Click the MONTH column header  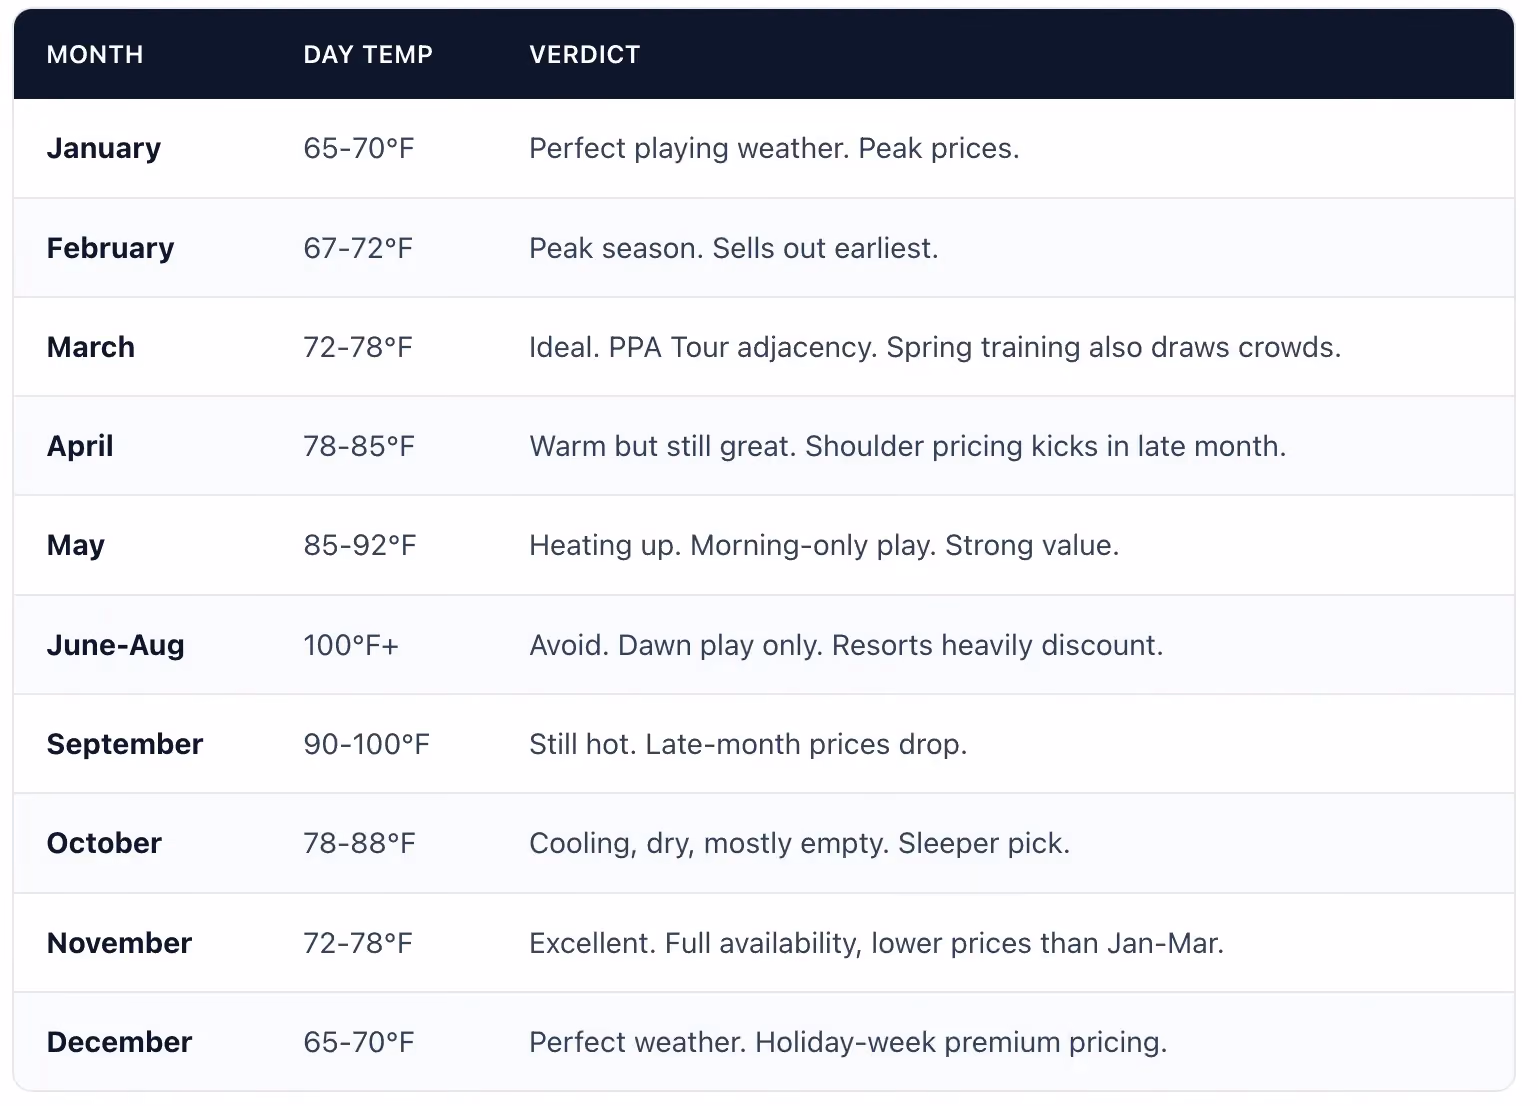(x=95, y=55)
